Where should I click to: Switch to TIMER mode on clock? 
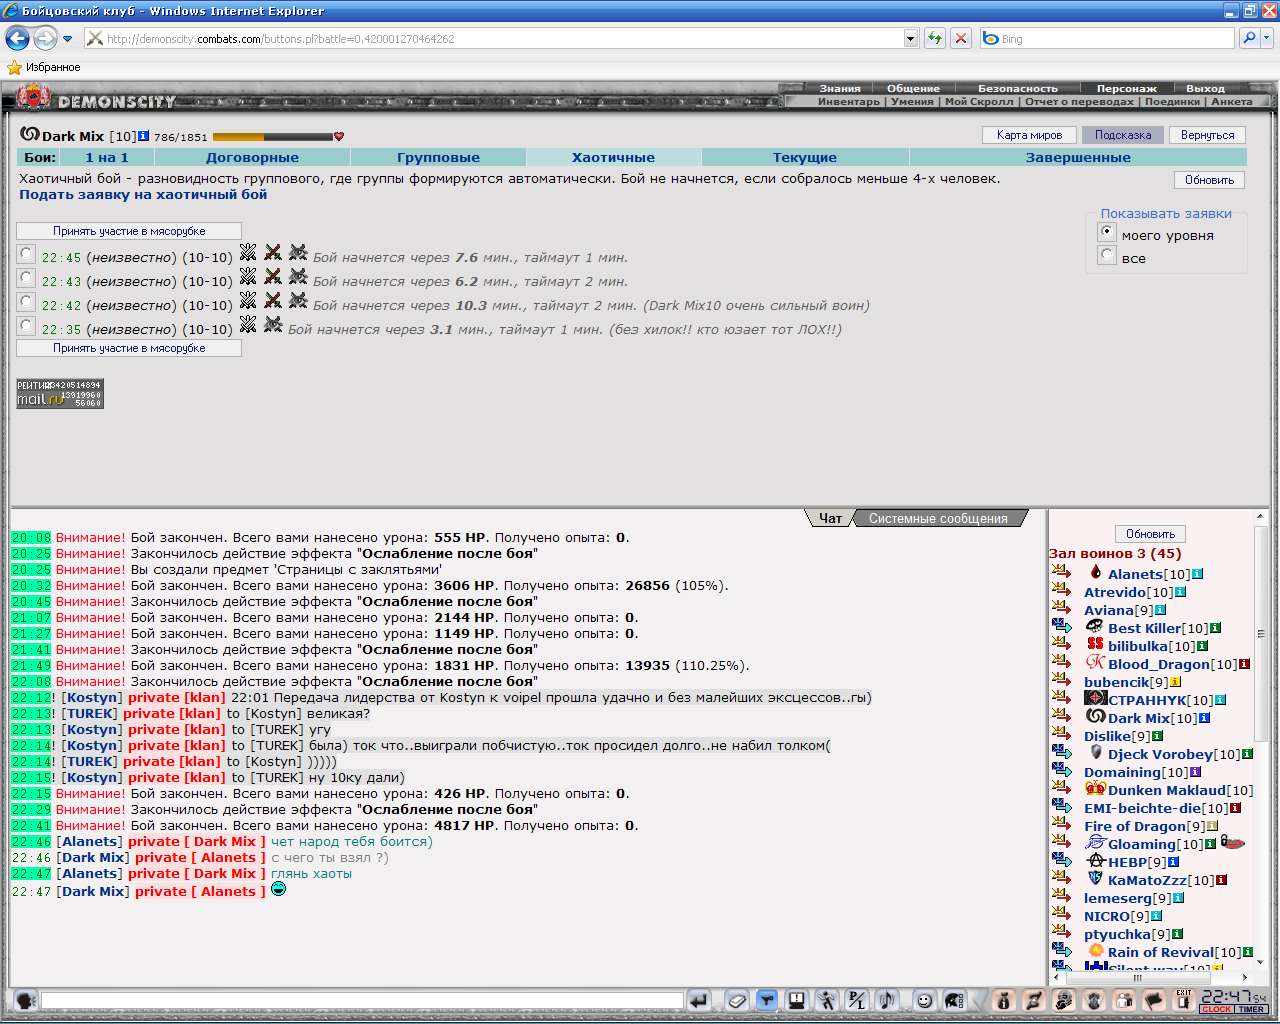(1252, 1009)
